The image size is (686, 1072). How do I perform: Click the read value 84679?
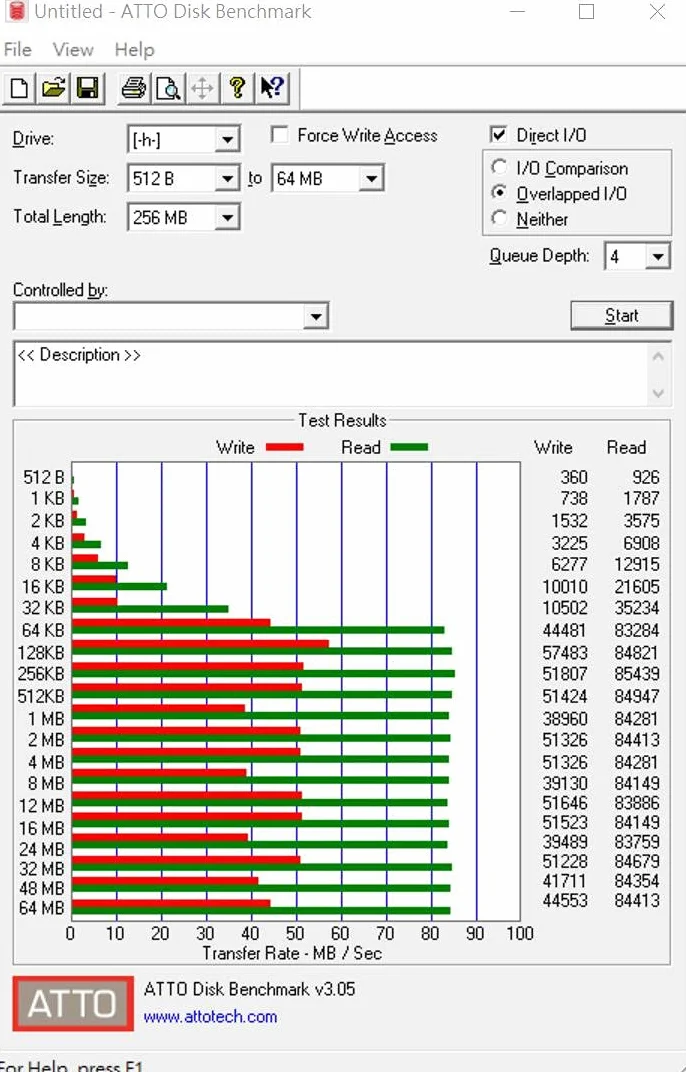[637, 861]
